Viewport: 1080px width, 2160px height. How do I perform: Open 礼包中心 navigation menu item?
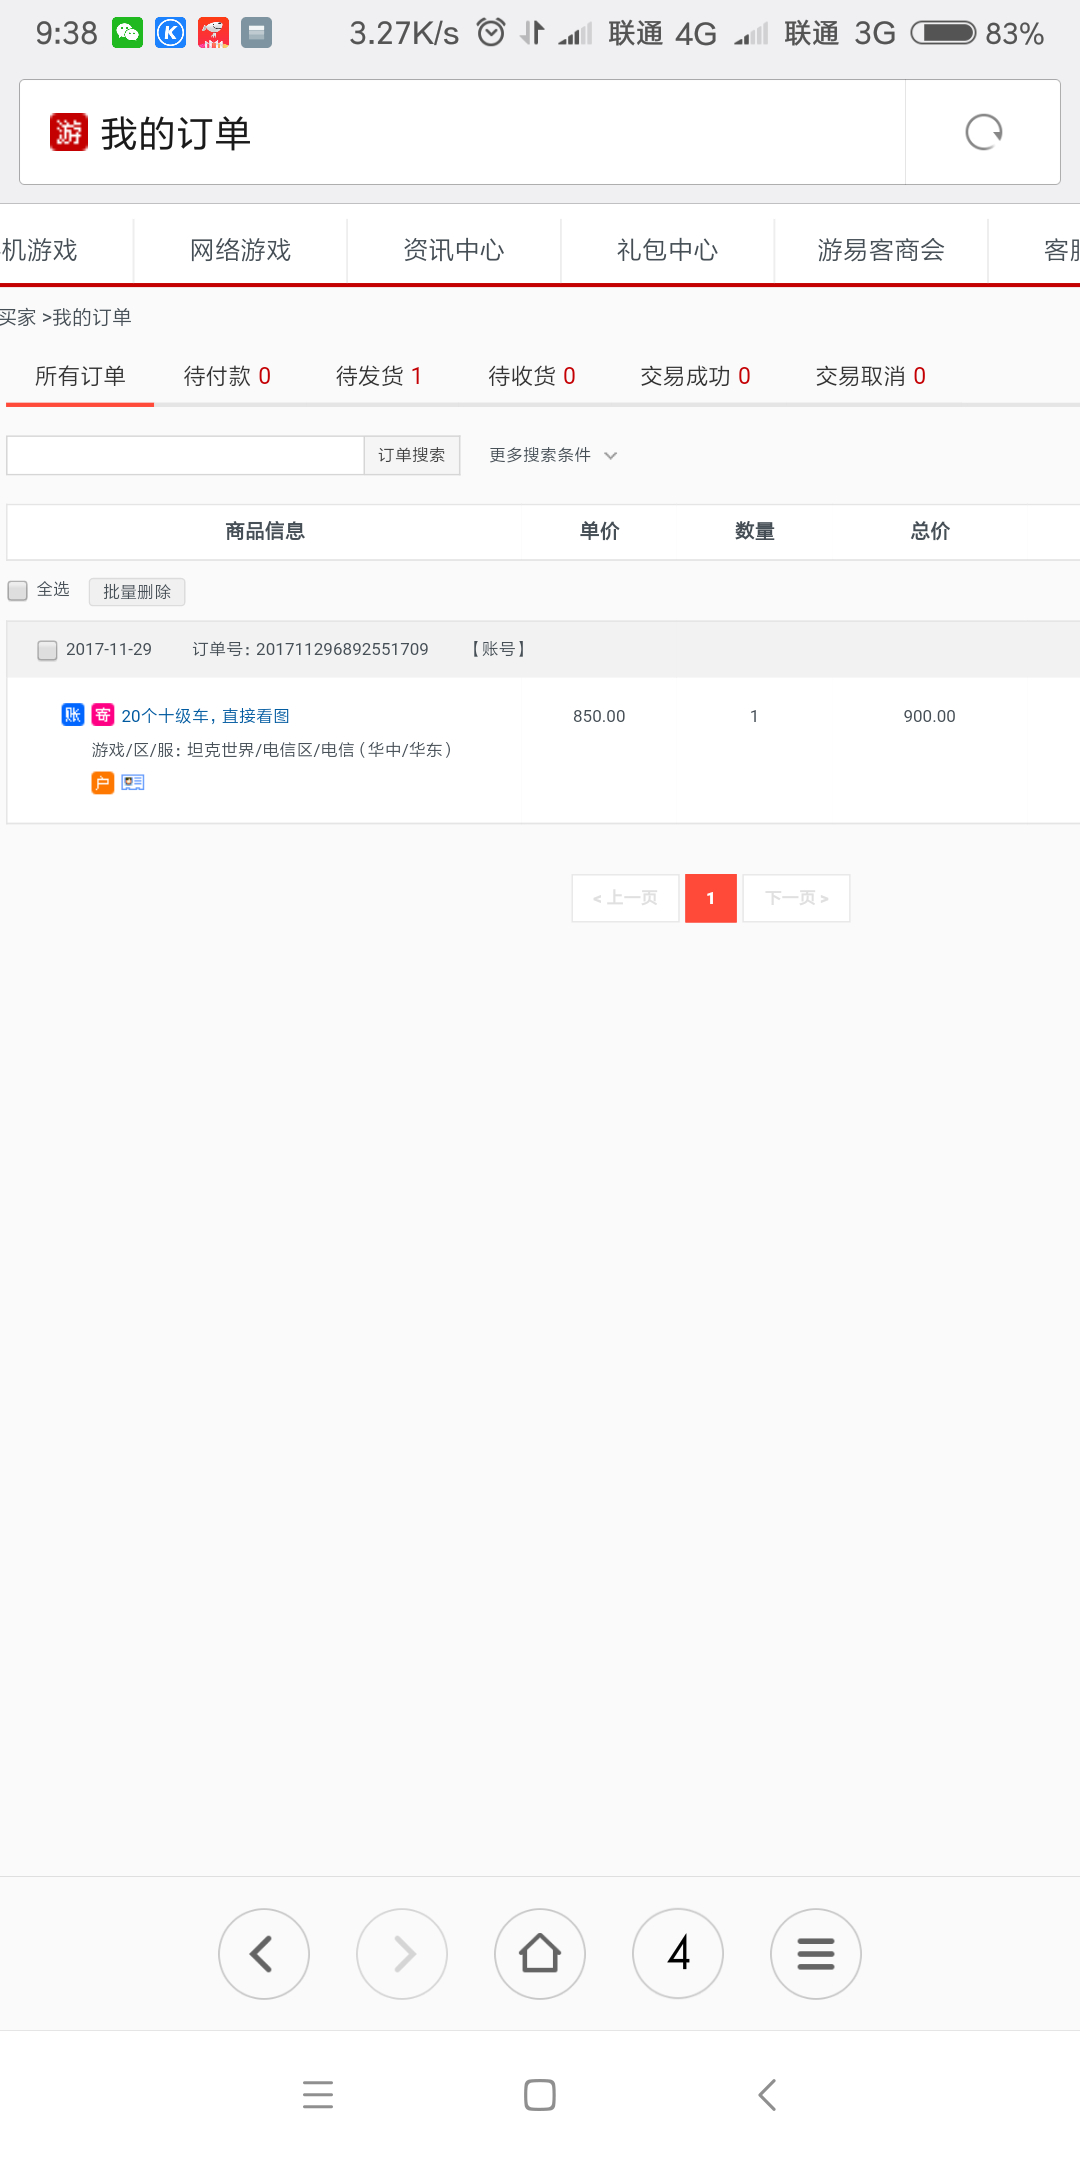pyautogui.click(x=667, y=250)
